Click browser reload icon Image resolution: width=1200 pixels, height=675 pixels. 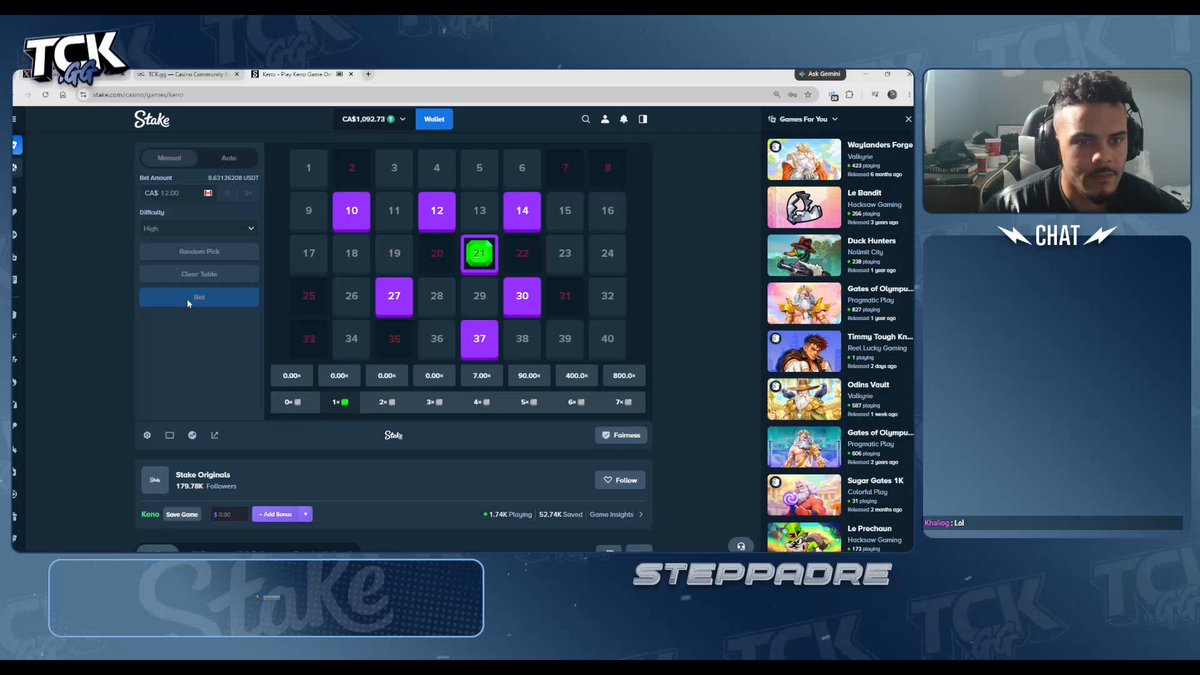[x=45, y=94]
